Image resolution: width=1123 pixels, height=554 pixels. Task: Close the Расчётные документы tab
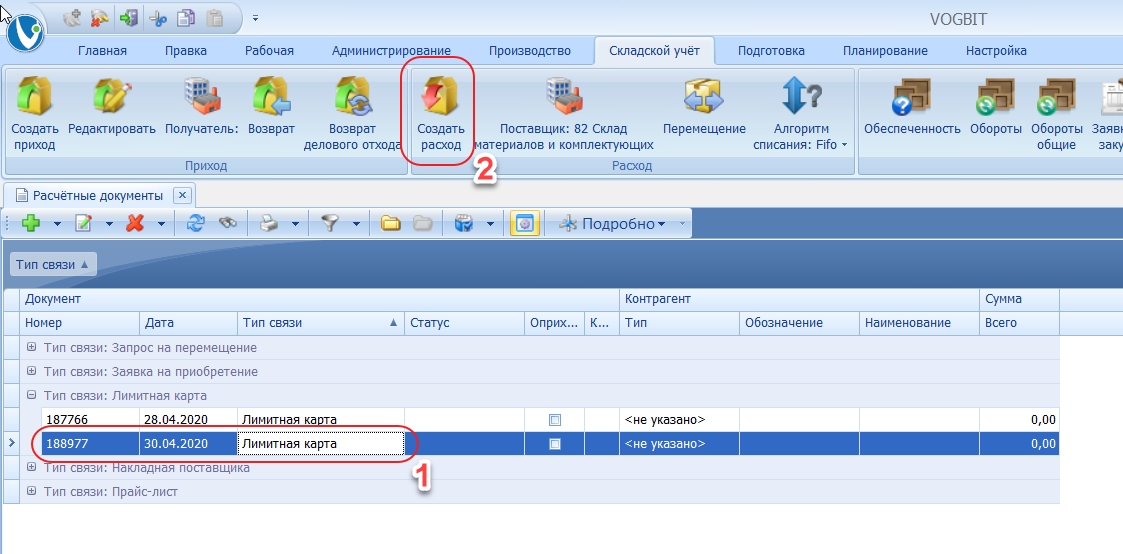pyautogui.click(x=181, y=196)
